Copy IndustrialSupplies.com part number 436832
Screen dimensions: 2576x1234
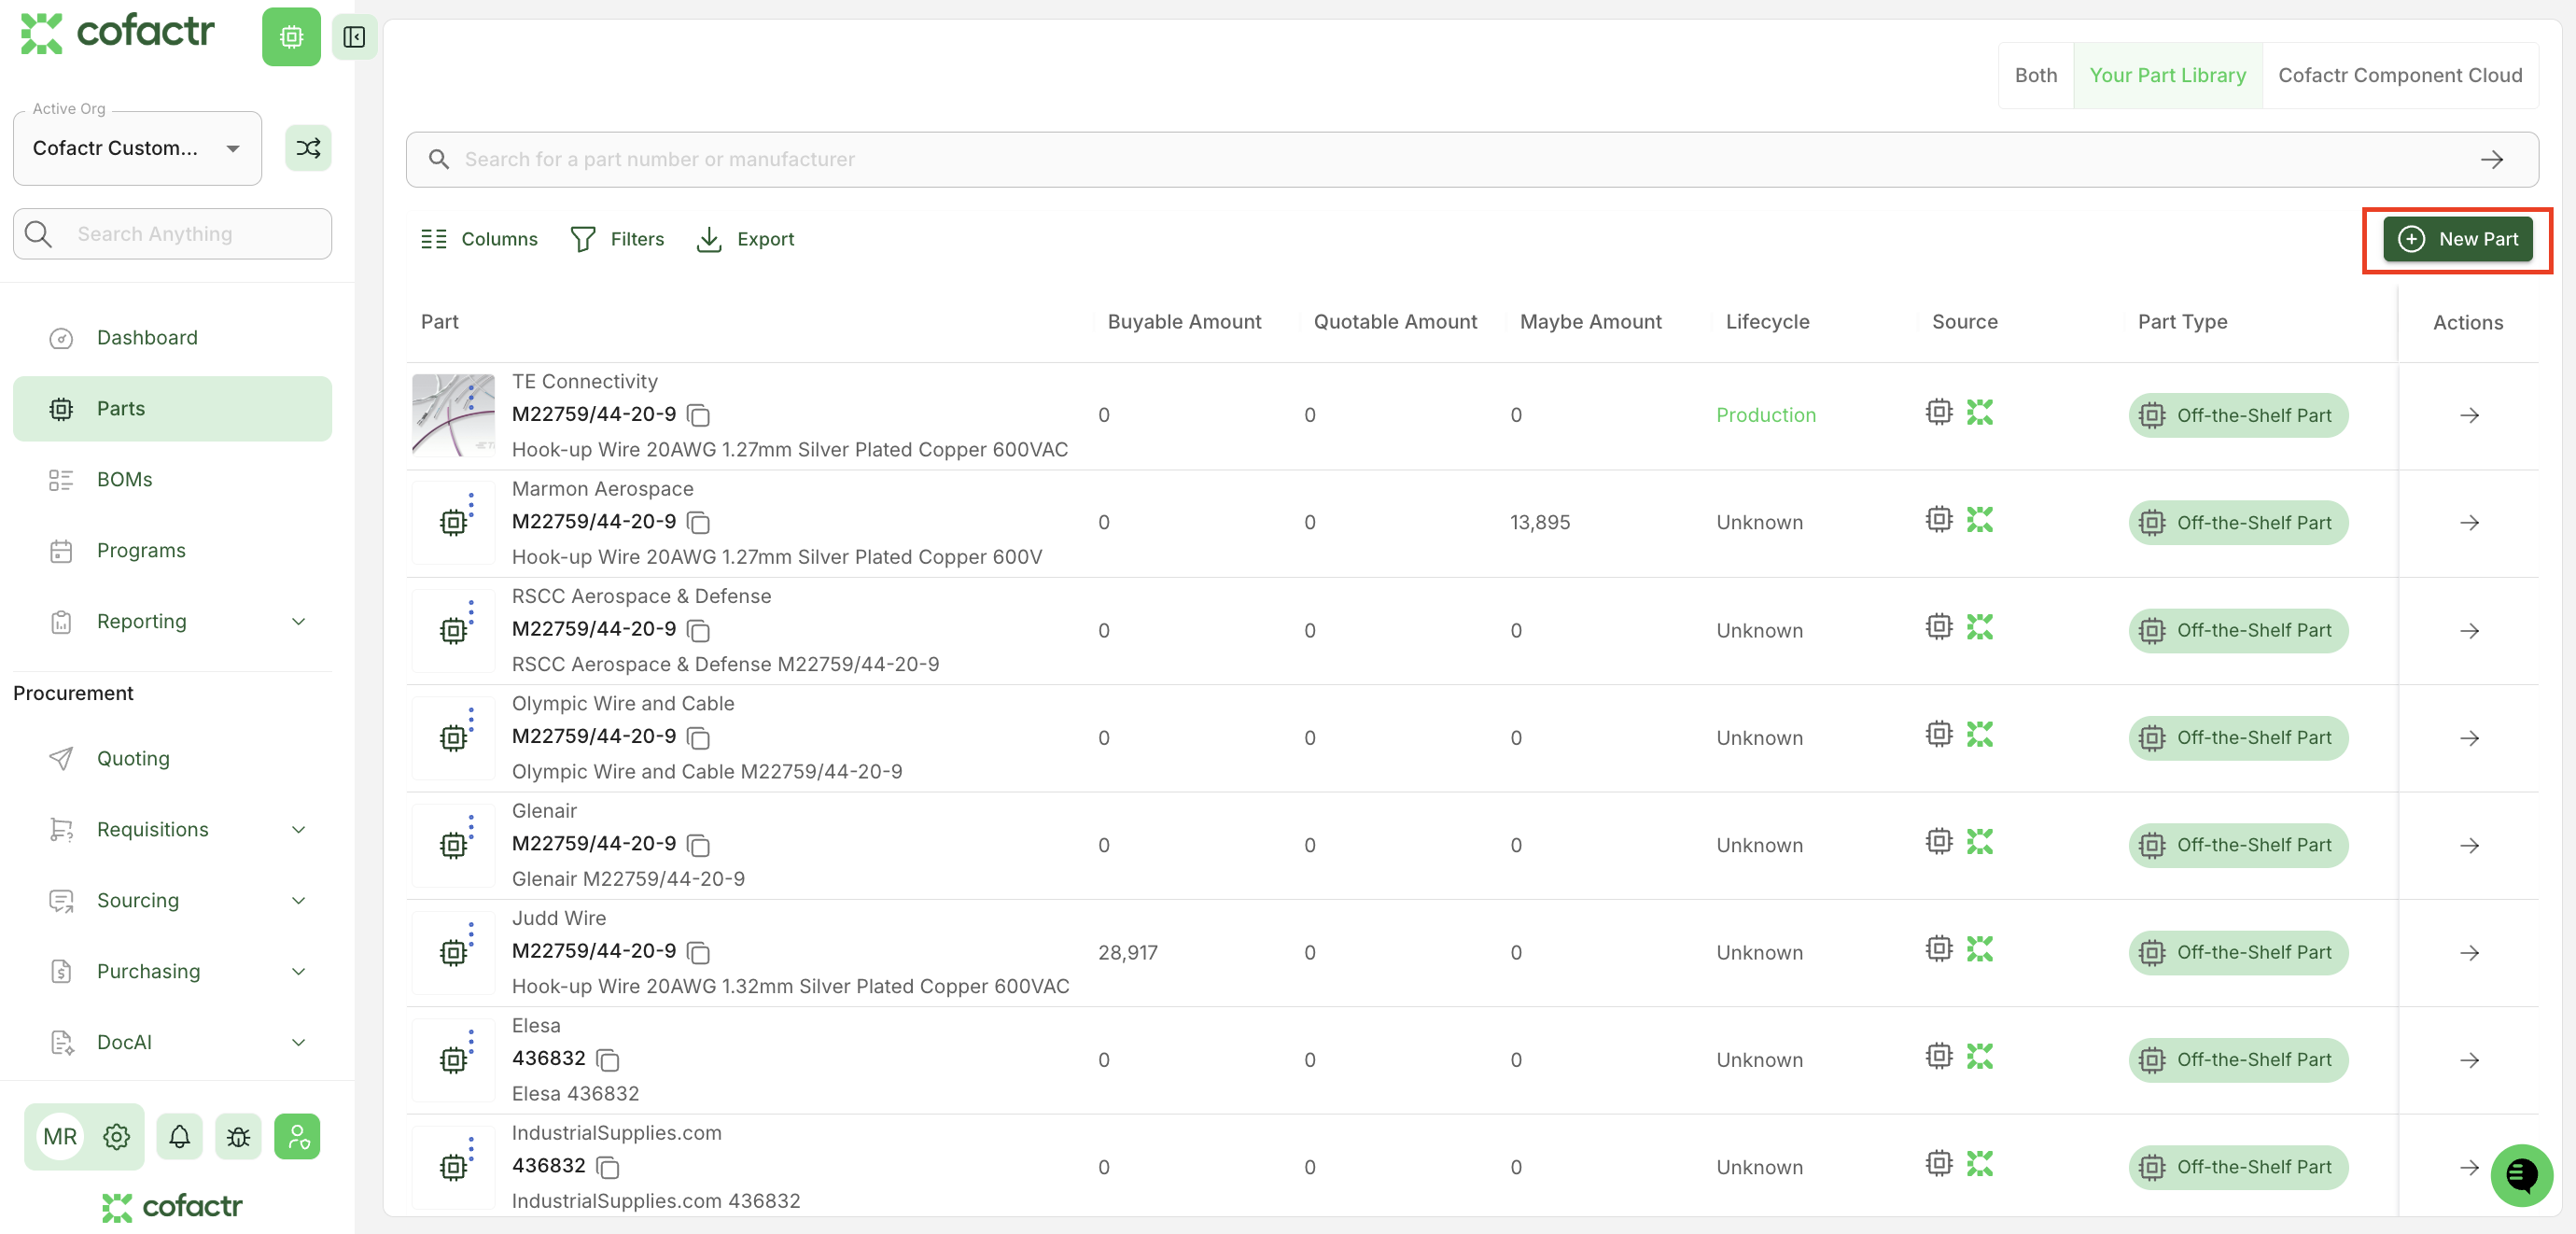[x=608, y=1167]
